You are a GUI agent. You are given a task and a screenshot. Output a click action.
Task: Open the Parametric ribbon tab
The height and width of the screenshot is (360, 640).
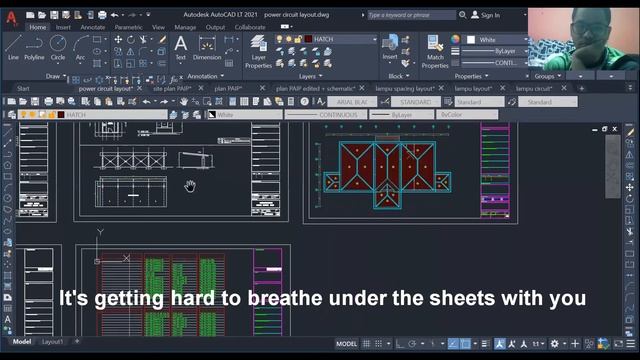point(128,27)
